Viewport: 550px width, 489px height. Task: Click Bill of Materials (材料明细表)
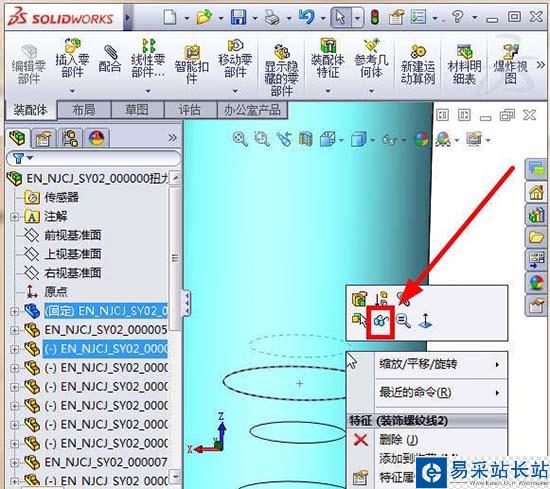464,64
